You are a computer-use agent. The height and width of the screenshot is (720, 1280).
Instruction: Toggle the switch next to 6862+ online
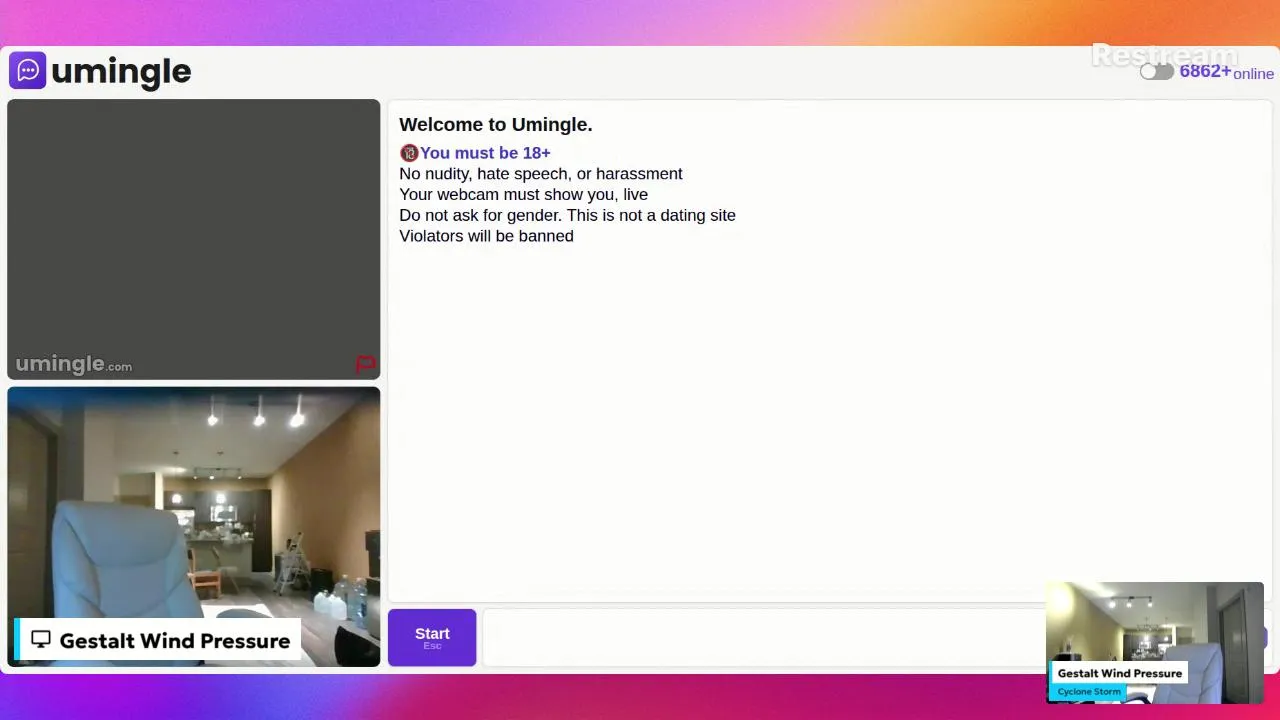coord(1157,72)
